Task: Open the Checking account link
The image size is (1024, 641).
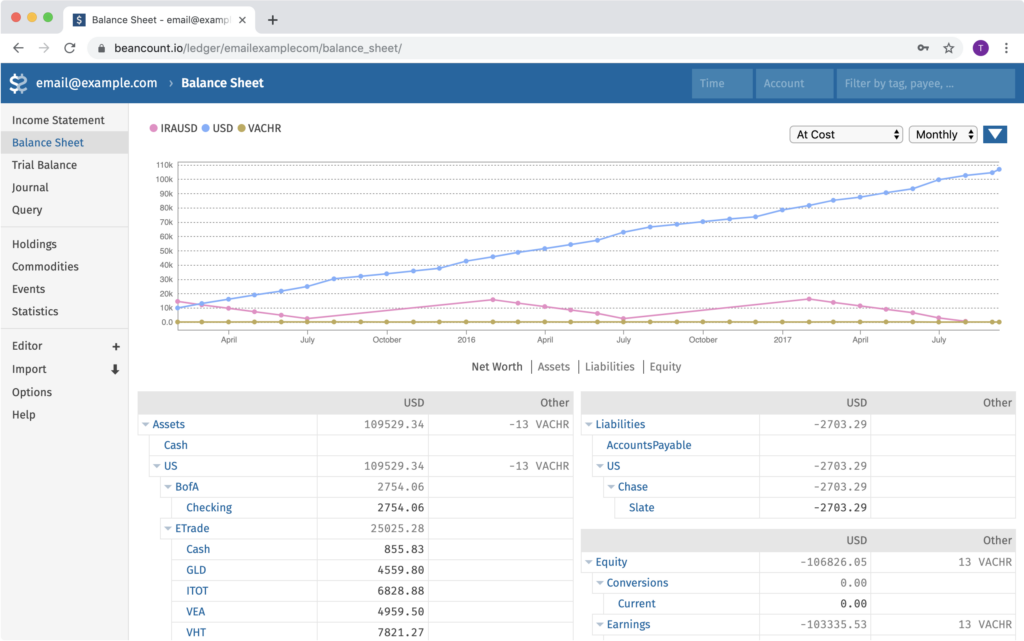Action: (x=209, y=508)
